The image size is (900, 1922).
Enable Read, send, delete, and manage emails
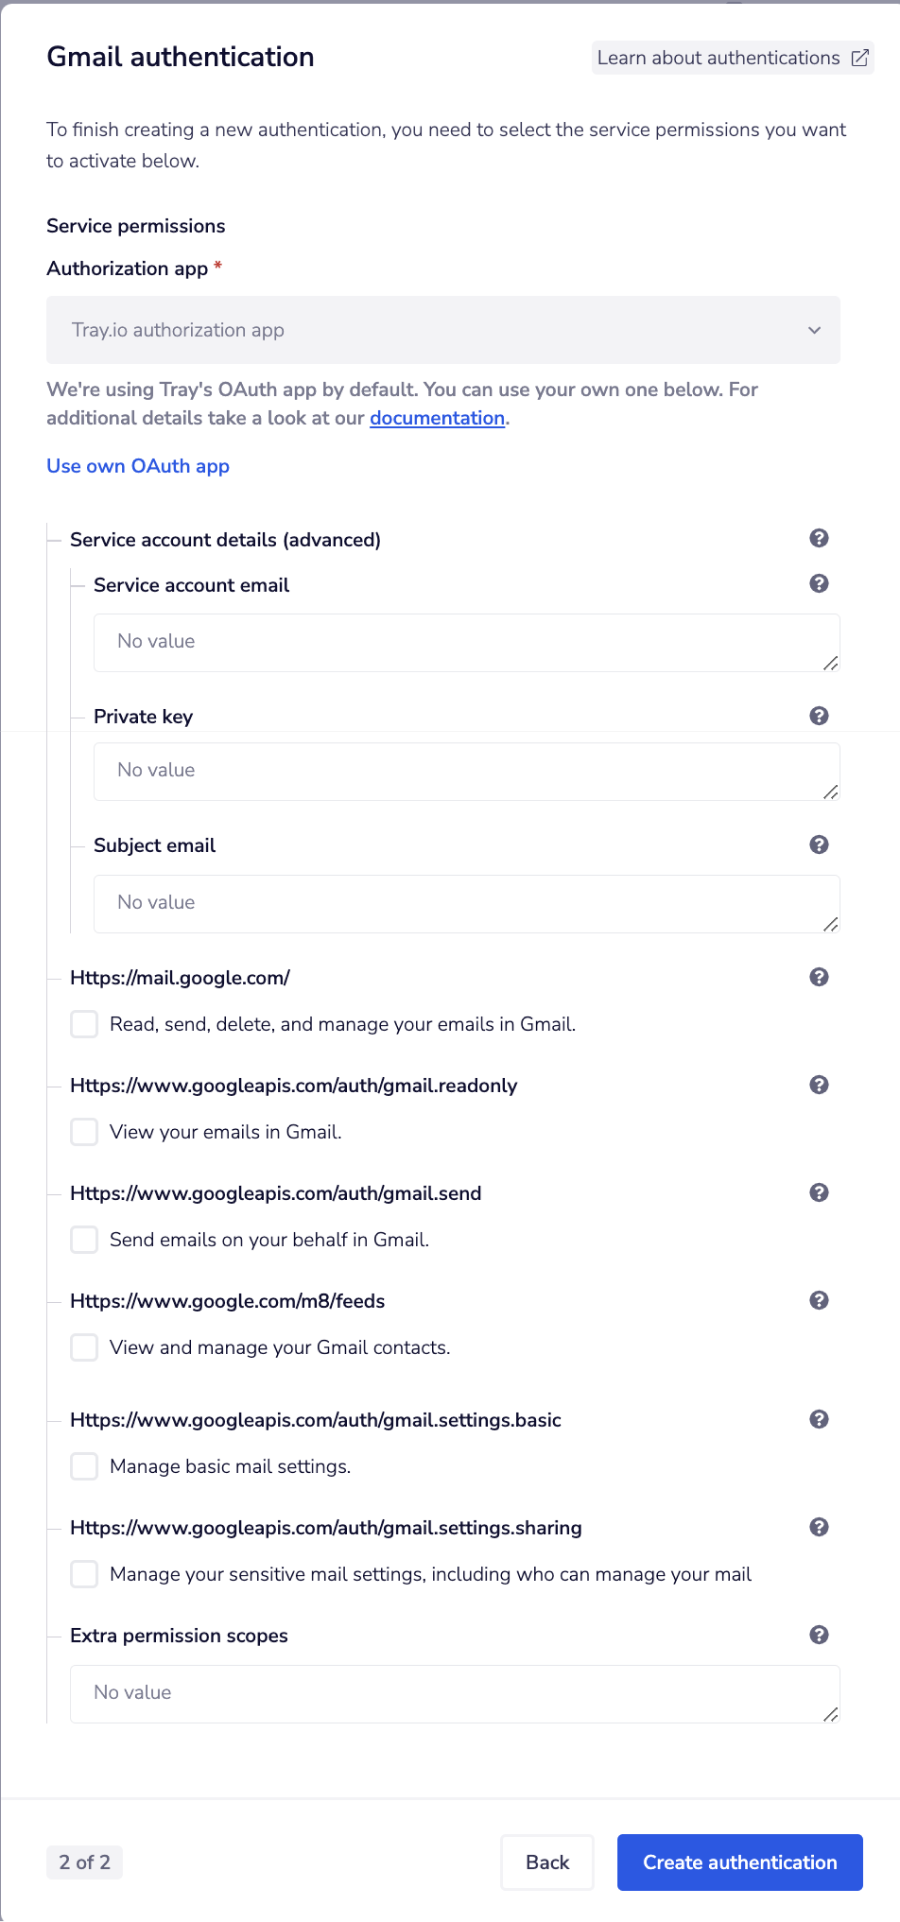coord(84,1024)
